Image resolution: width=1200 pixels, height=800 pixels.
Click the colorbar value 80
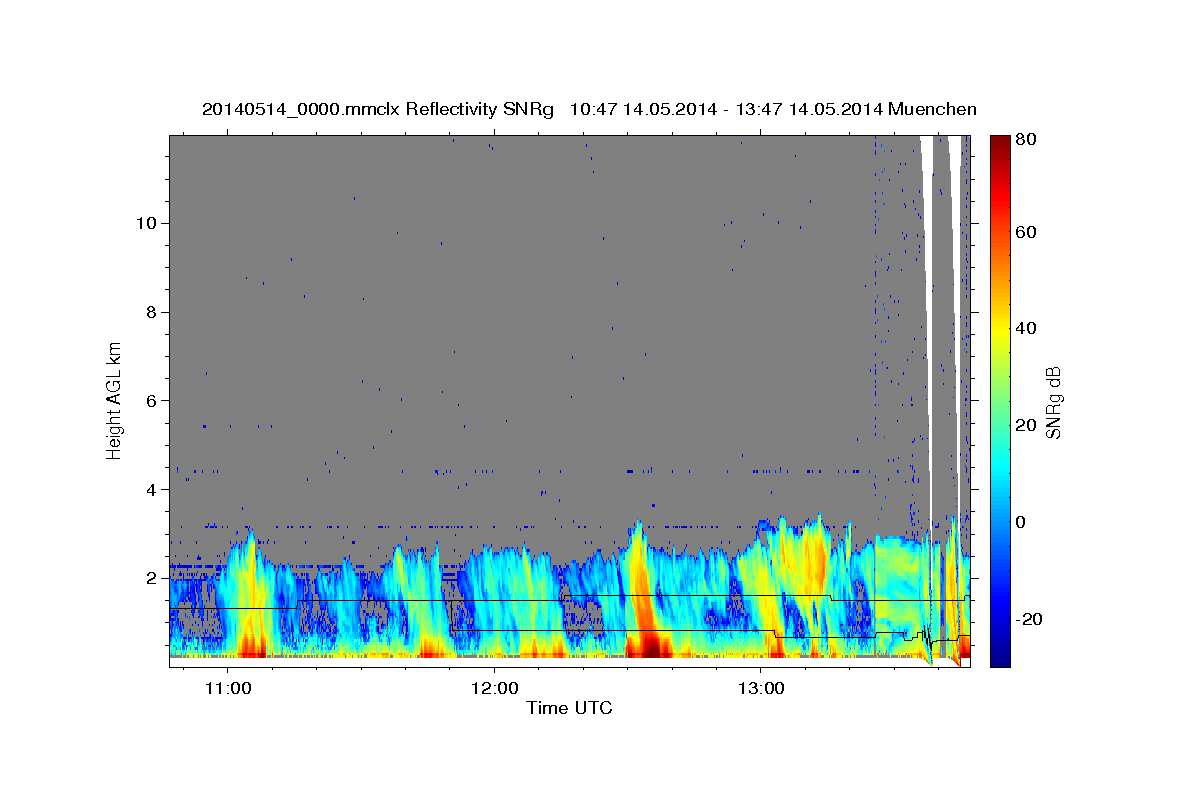click(x=1026, y=140)
